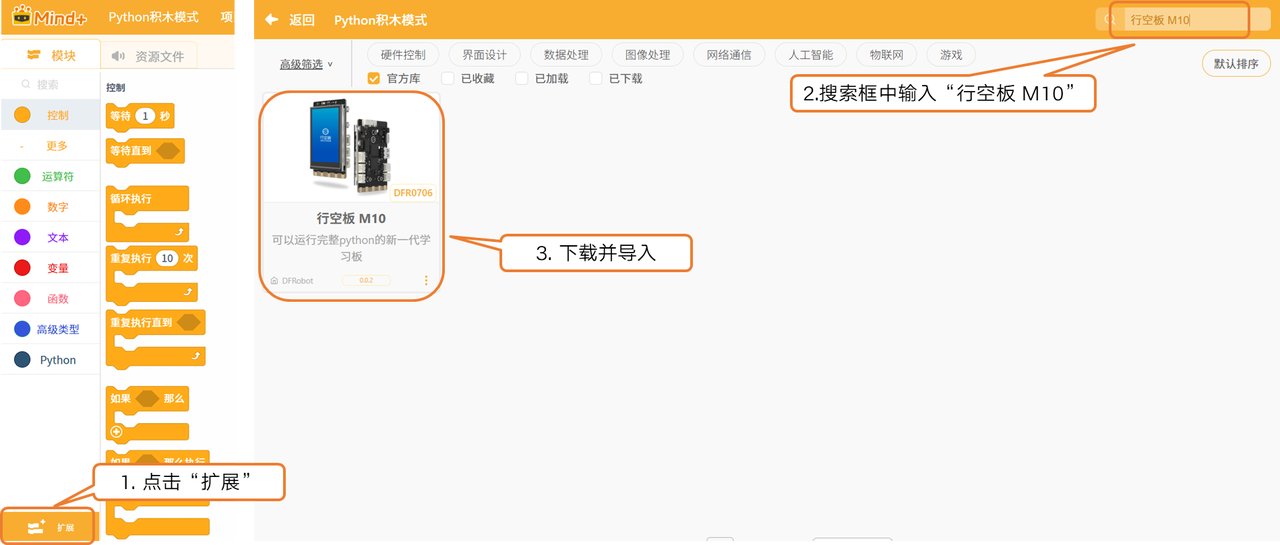This screenshot has height=545, width=1280.
Task: Click the 等待直到 block
Action: 145,151
